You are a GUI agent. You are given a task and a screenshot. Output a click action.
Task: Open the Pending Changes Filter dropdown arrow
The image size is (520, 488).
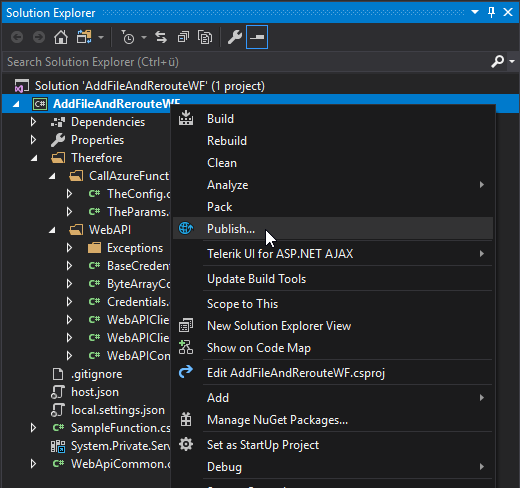coord(144,37)
